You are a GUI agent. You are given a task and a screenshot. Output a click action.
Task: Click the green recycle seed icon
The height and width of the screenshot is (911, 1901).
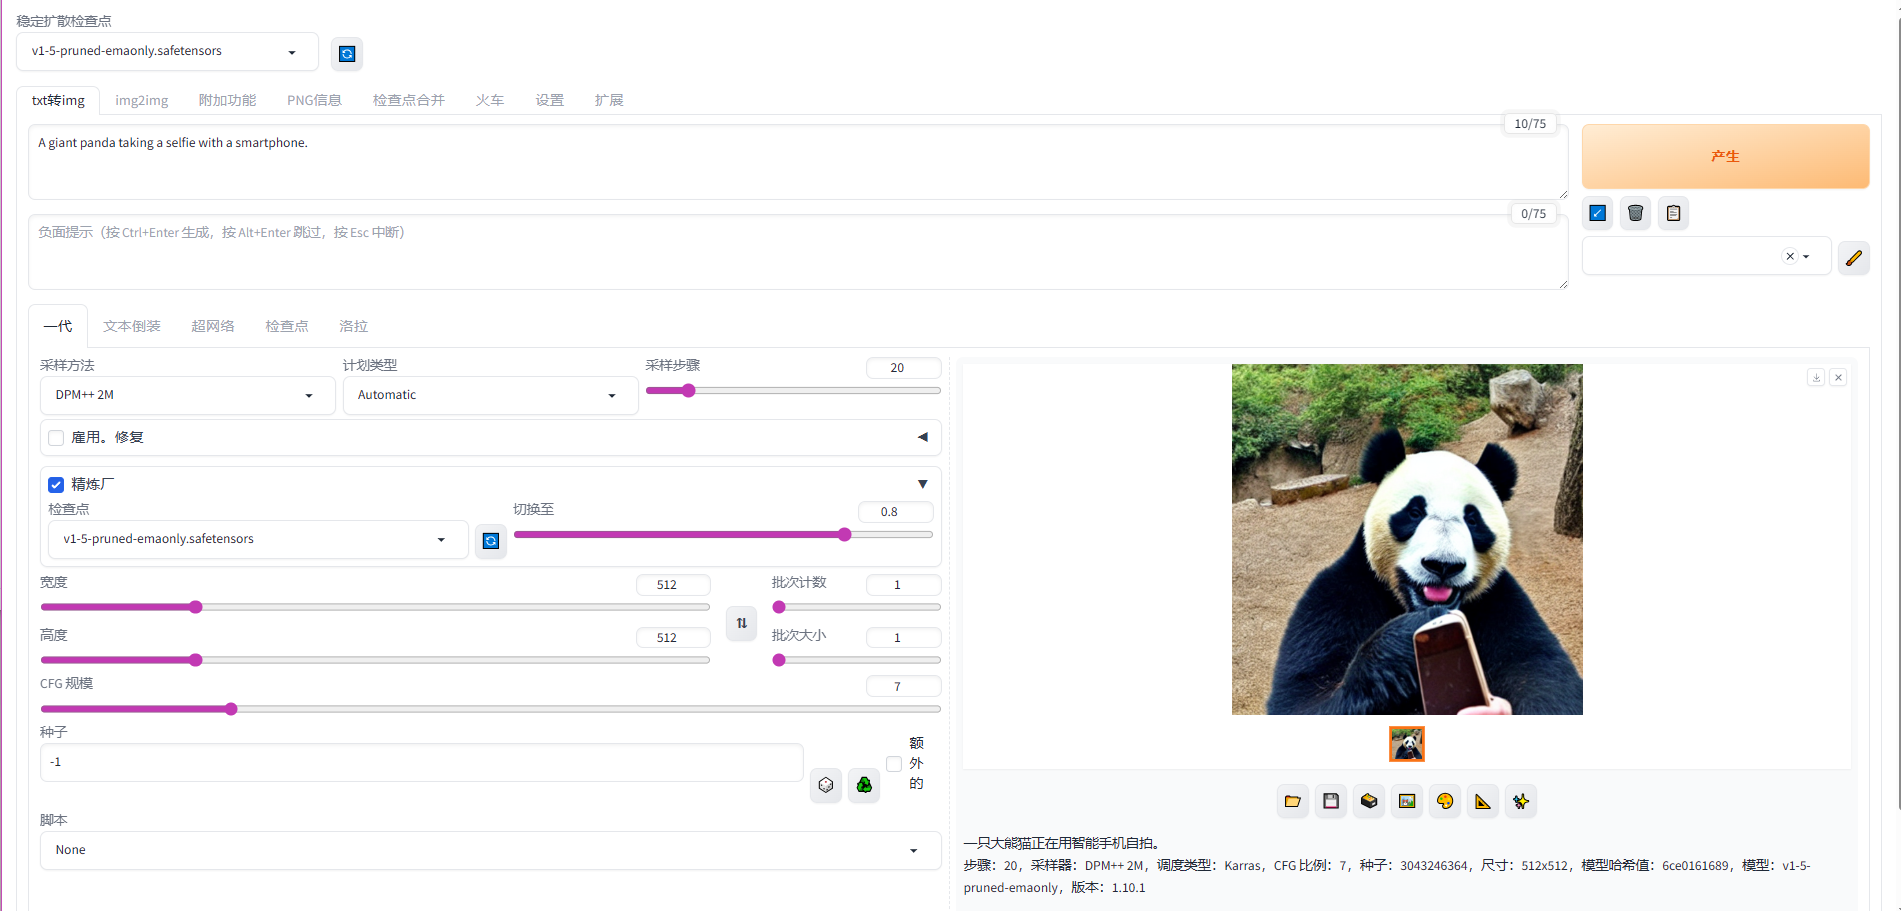click(x=864, y=785)
